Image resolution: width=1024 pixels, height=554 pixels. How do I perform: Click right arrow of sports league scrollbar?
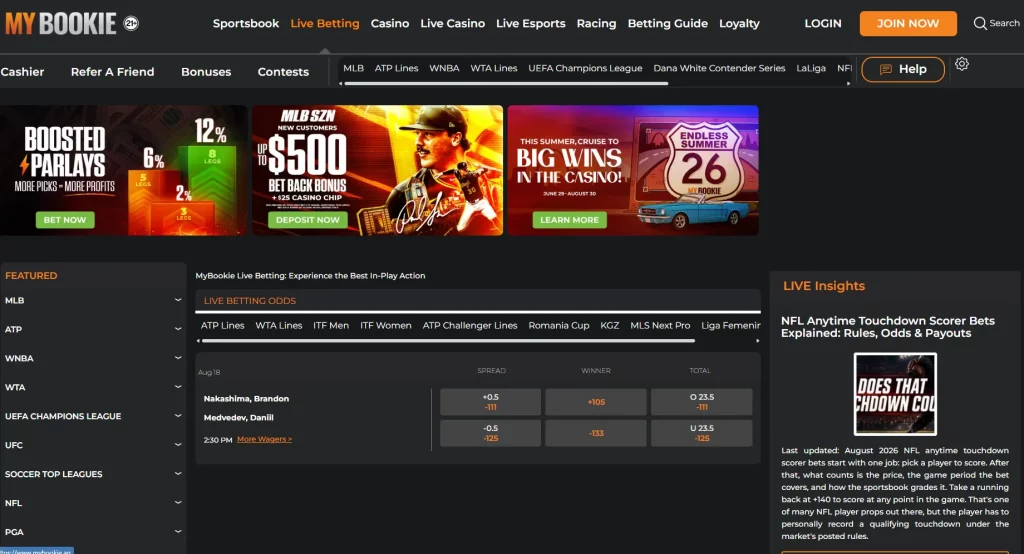(x=848, y=84)
